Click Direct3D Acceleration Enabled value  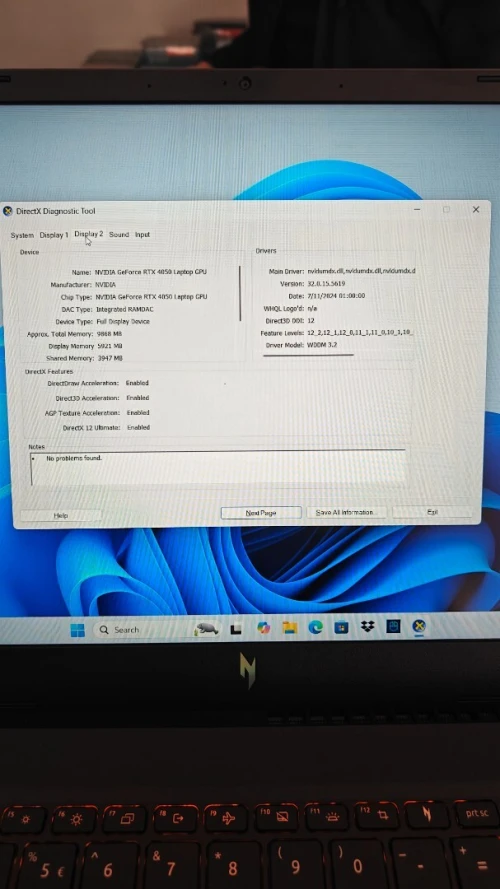(138, 398)
